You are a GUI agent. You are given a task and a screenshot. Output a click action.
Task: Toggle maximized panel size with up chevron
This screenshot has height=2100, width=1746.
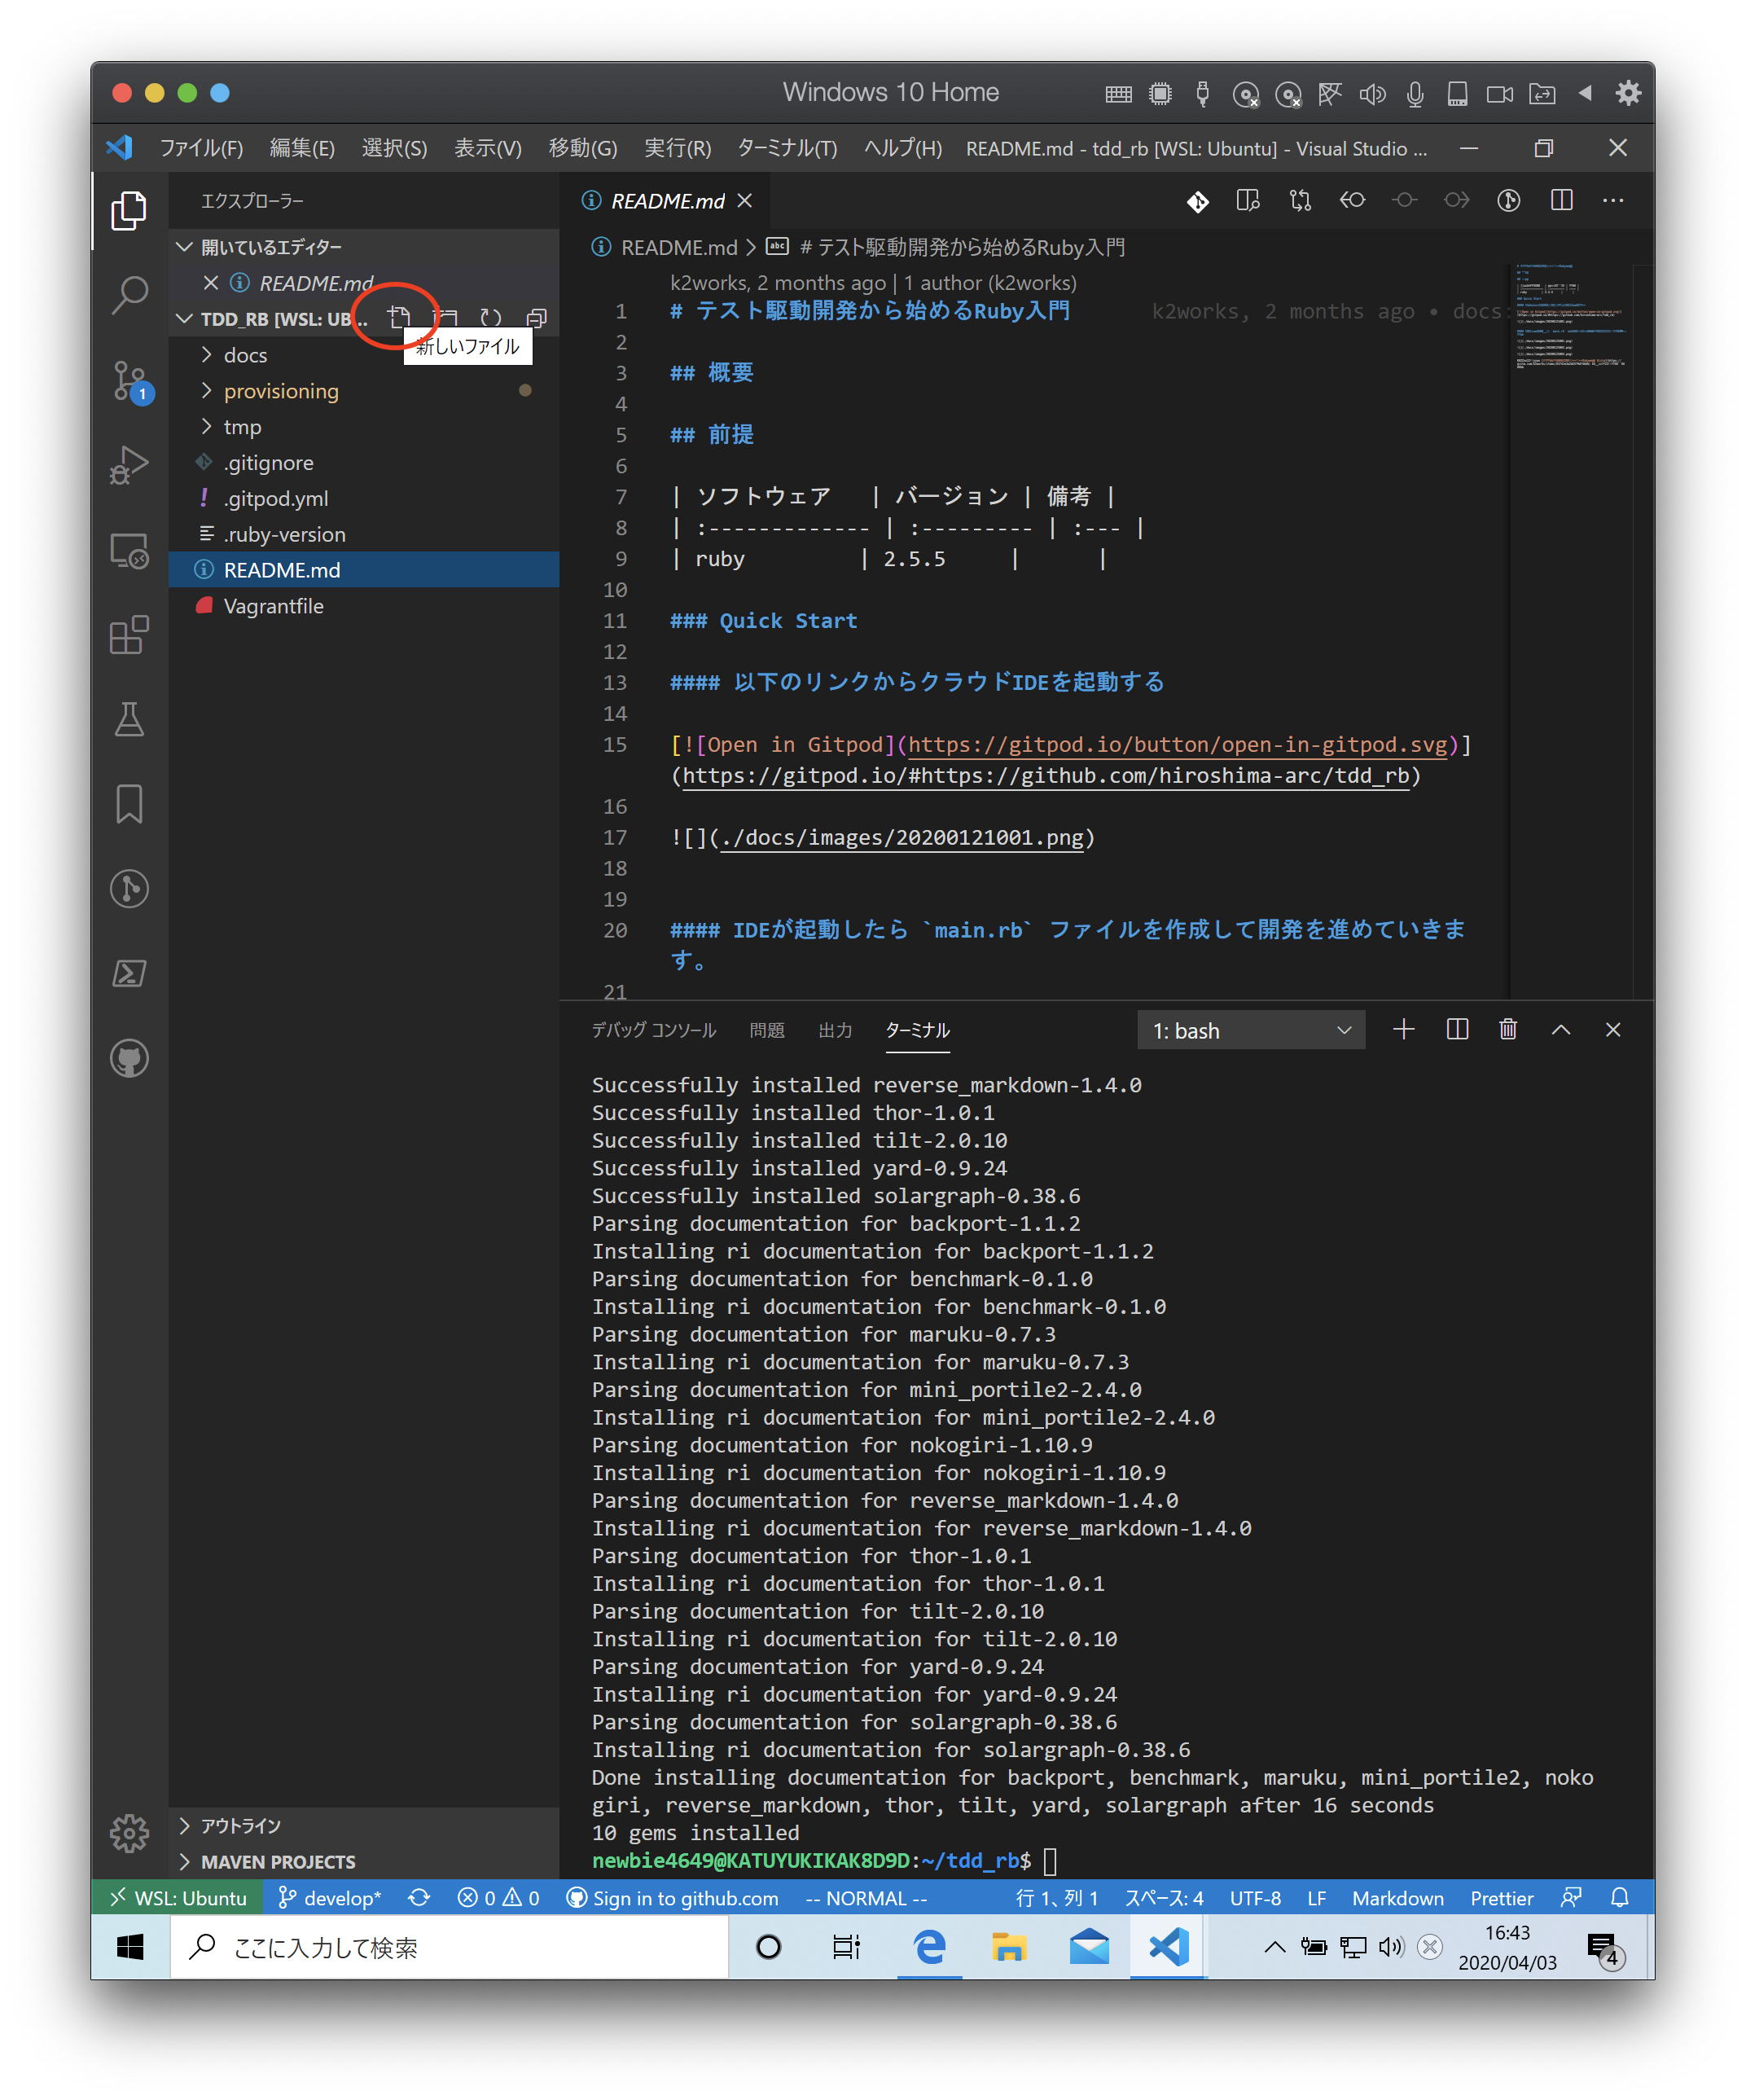pos(1560,1030)
